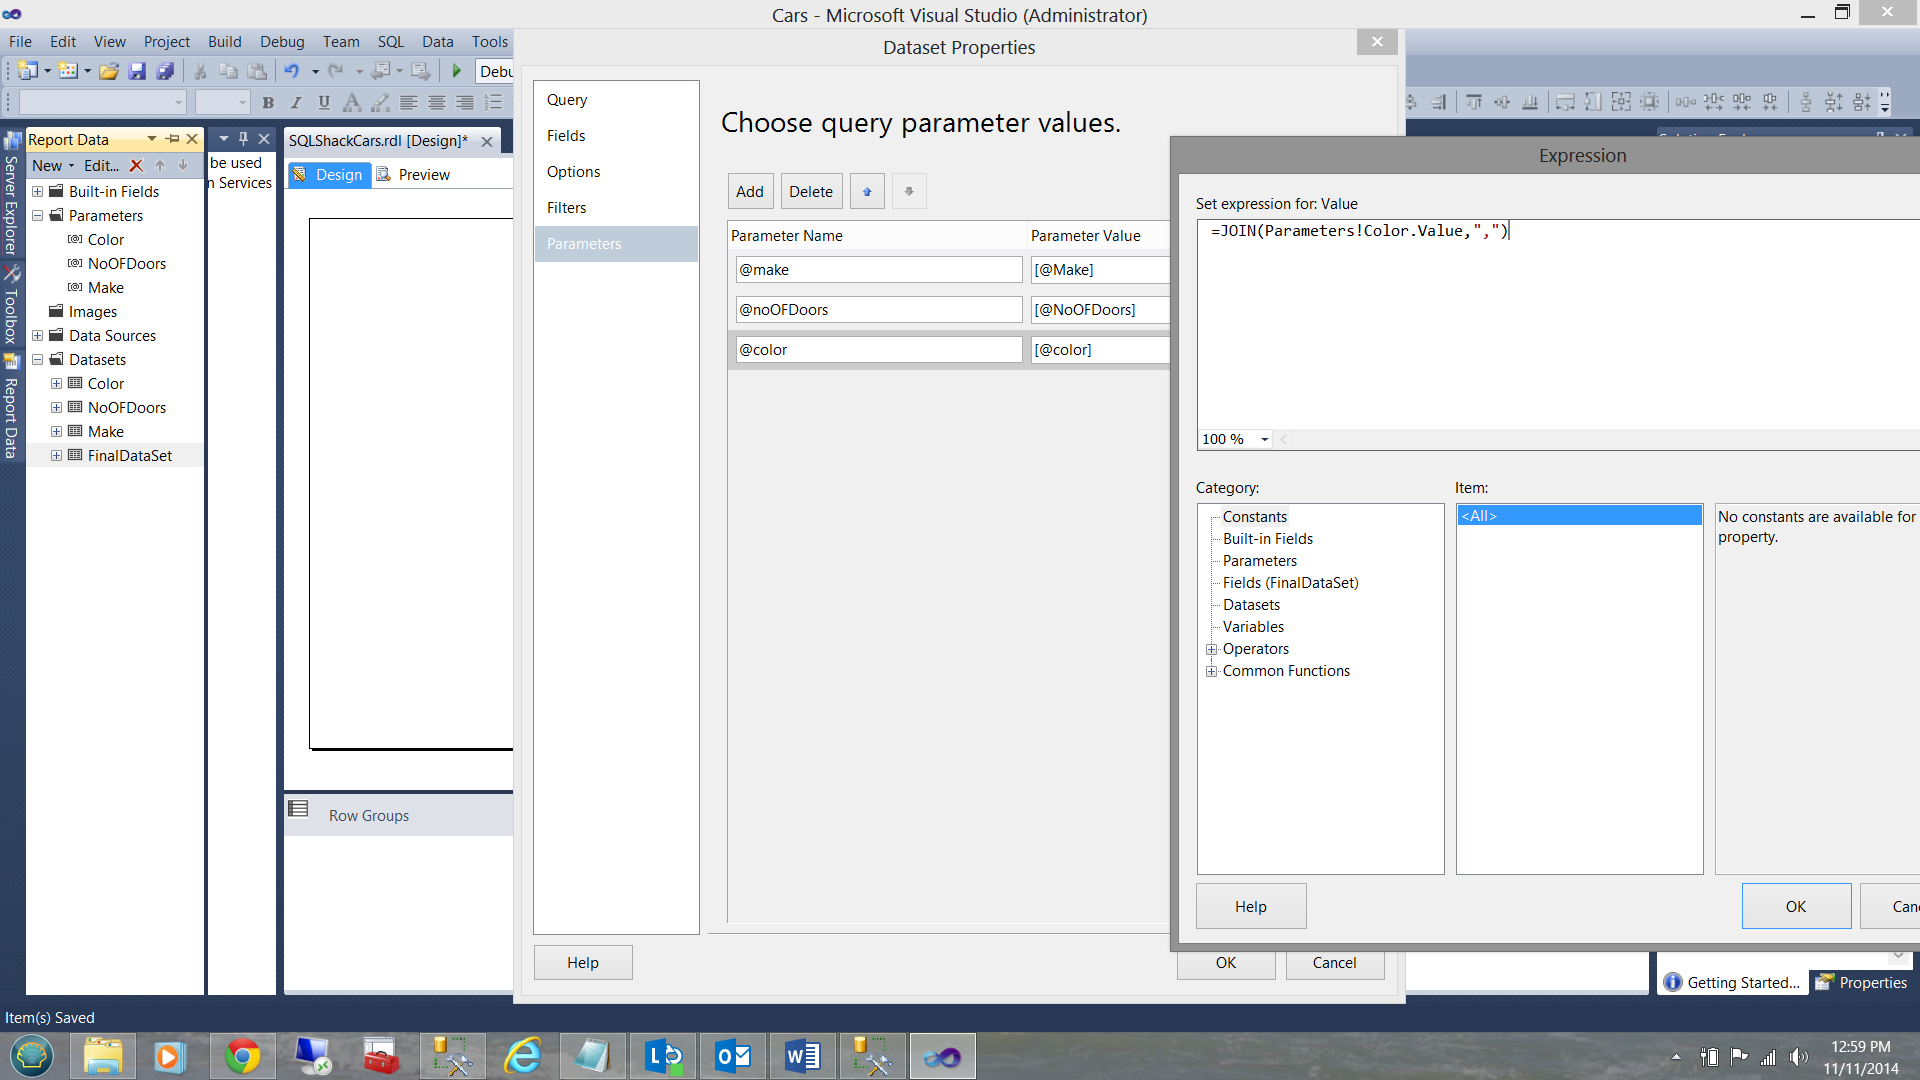
Task: Pin the Report Data panel
Action: (173, 139)
